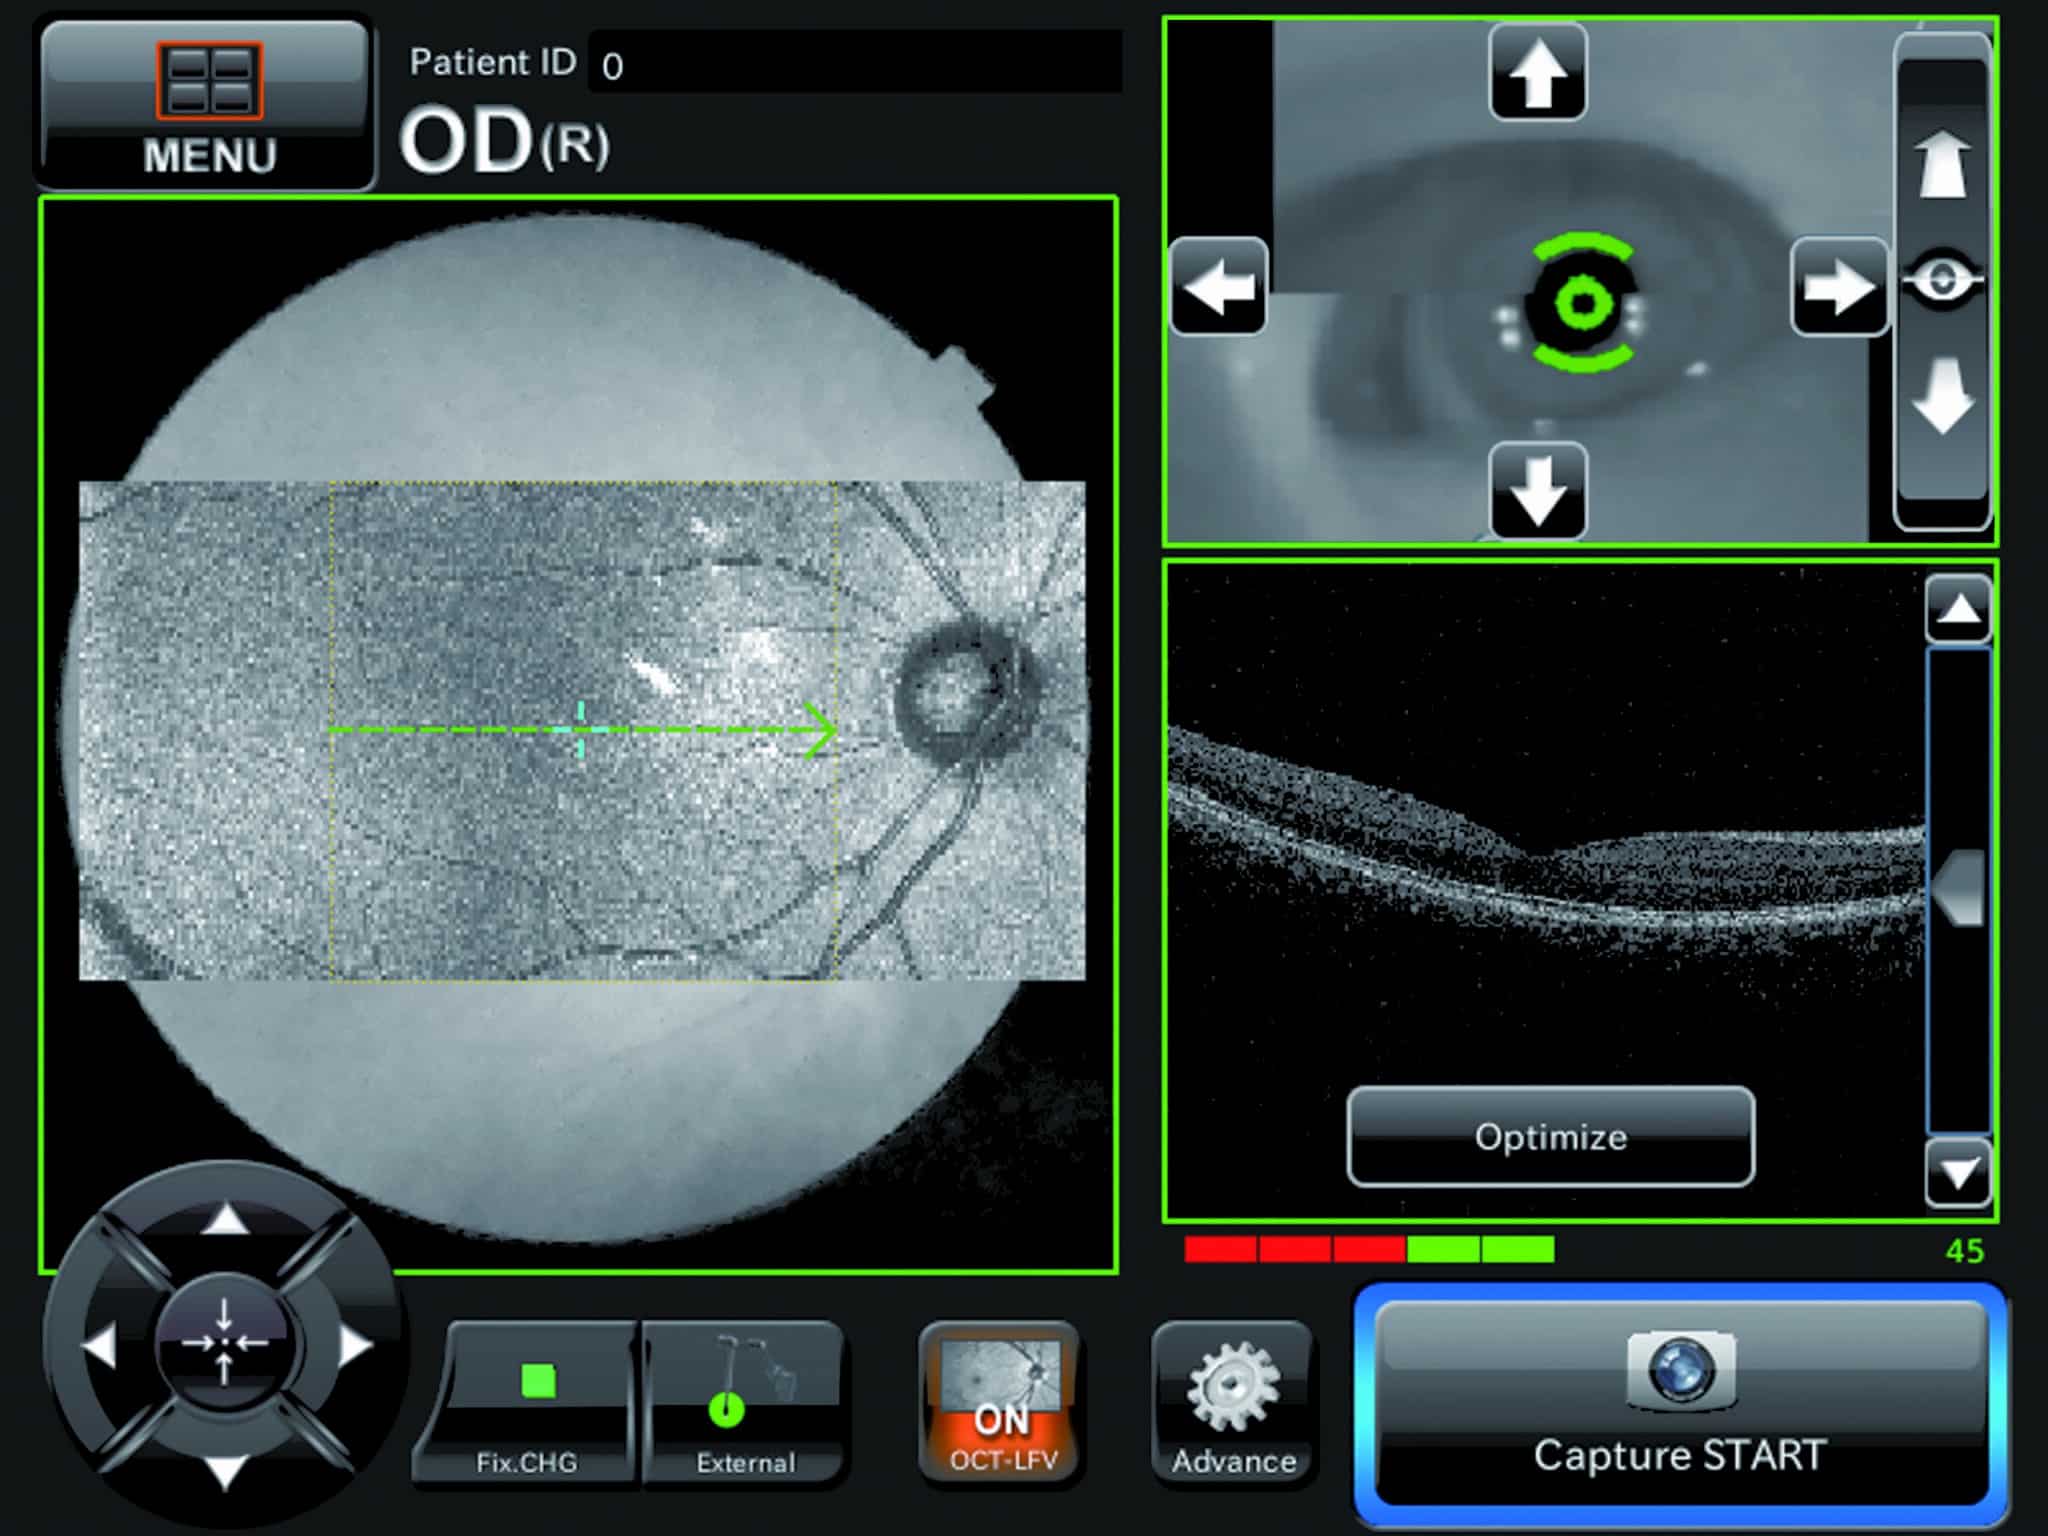Click the Patient ID field

click(855, 63)
